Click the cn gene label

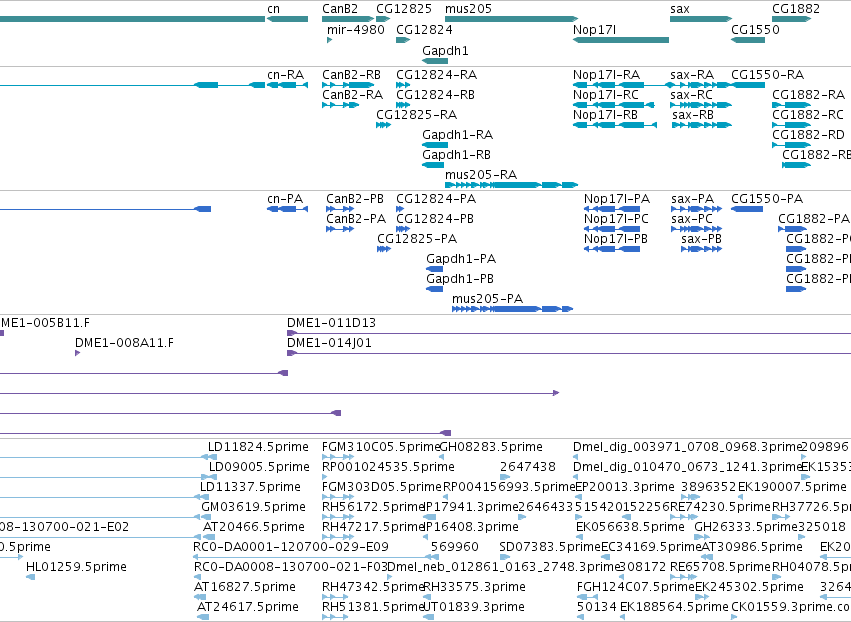[x=274, y=9]
